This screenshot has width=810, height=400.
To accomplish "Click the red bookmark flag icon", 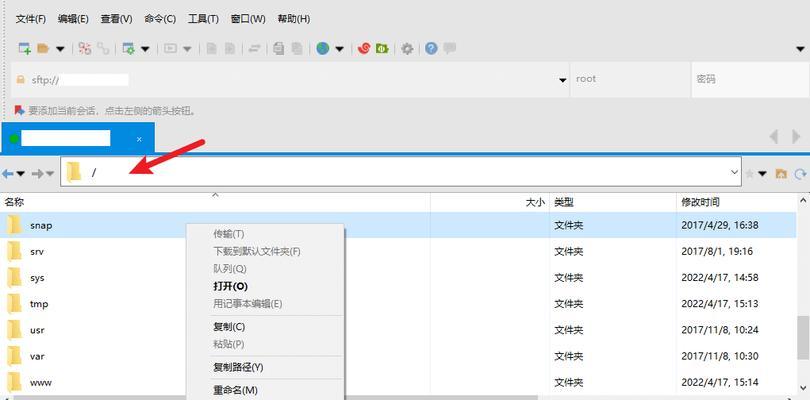I will [x=20, y=110].
